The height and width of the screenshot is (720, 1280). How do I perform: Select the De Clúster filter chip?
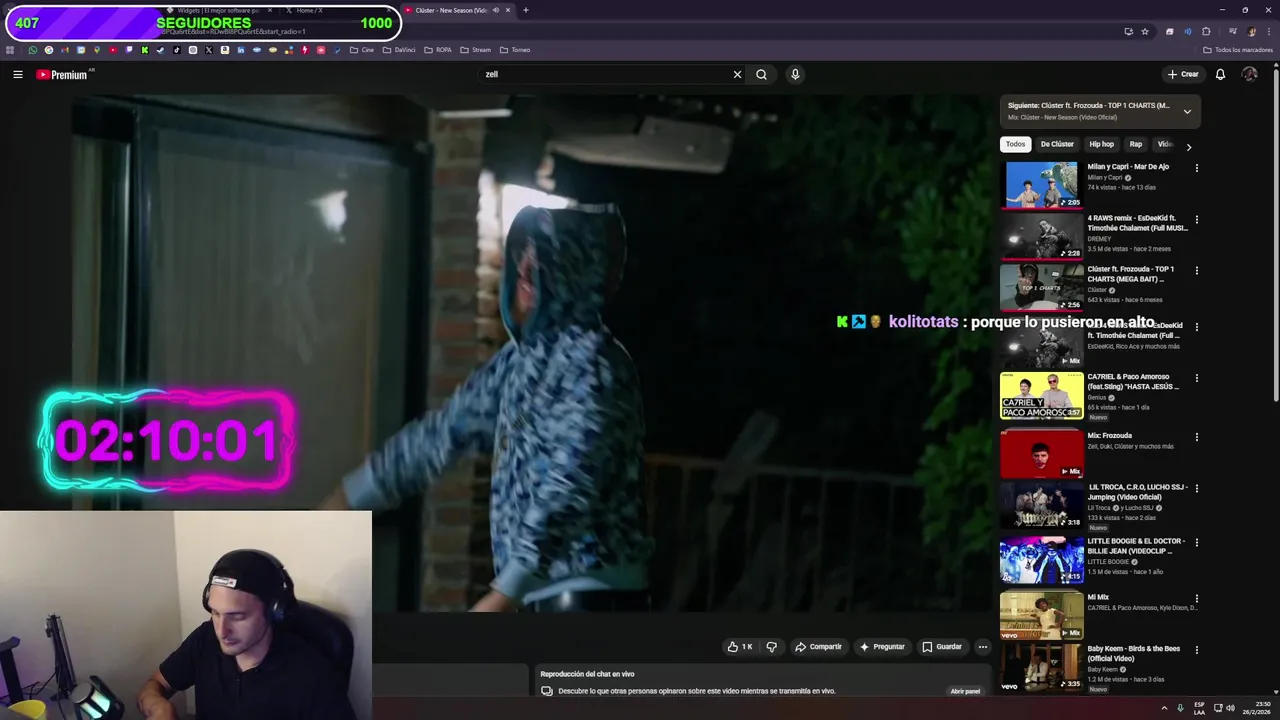click(x=1057, y=144)
